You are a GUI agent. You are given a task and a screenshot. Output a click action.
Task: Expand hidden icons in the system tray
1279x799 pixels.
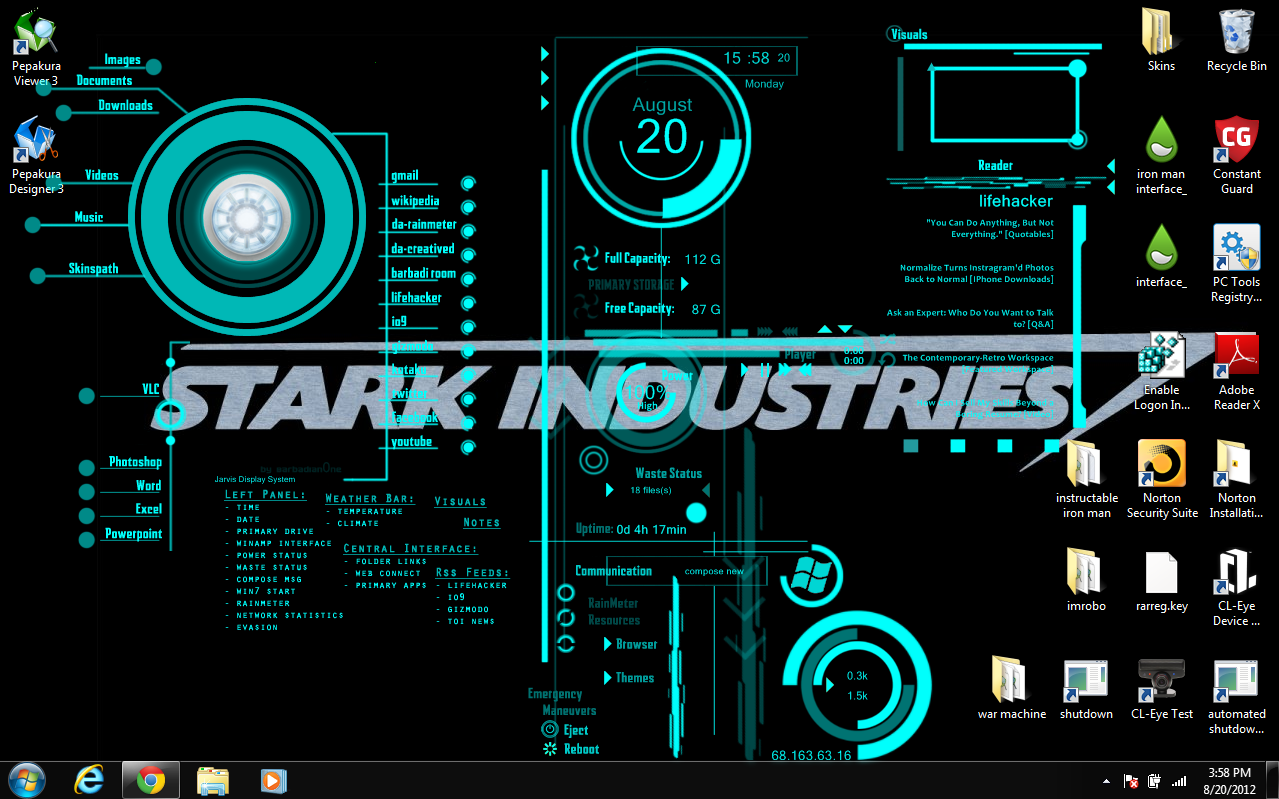(x=1105, y=780)
